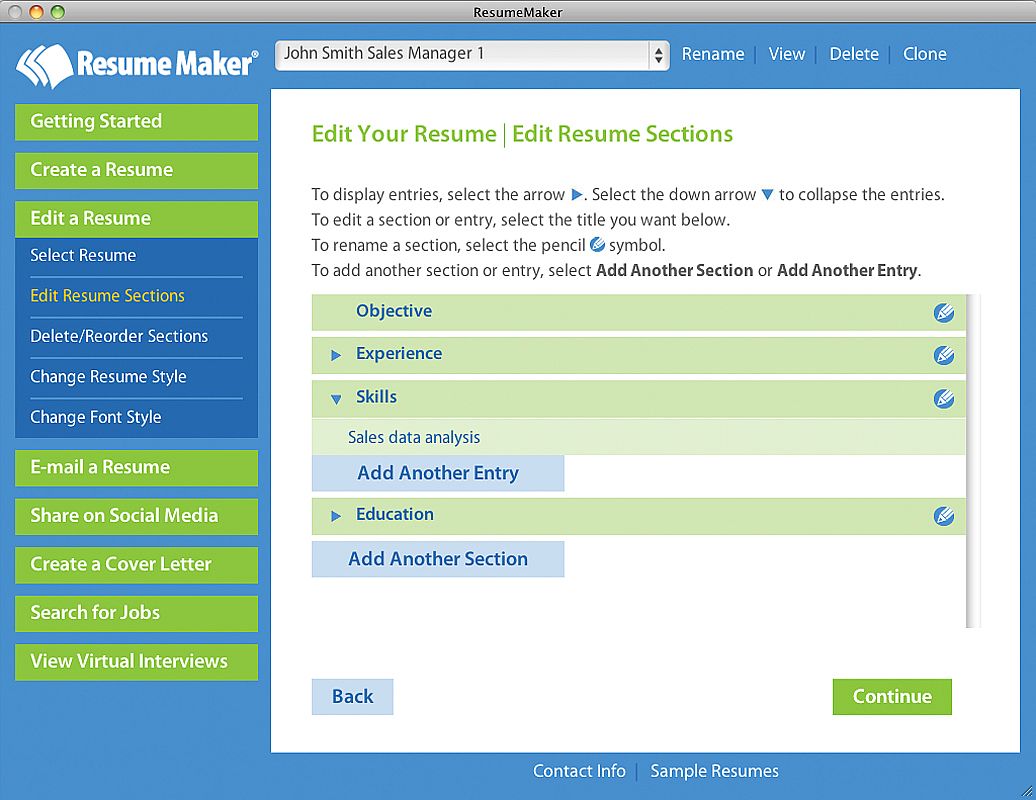
Task: Collapse the Skills section down arrow
Action: pyautogui.click(x=336, y=399)
